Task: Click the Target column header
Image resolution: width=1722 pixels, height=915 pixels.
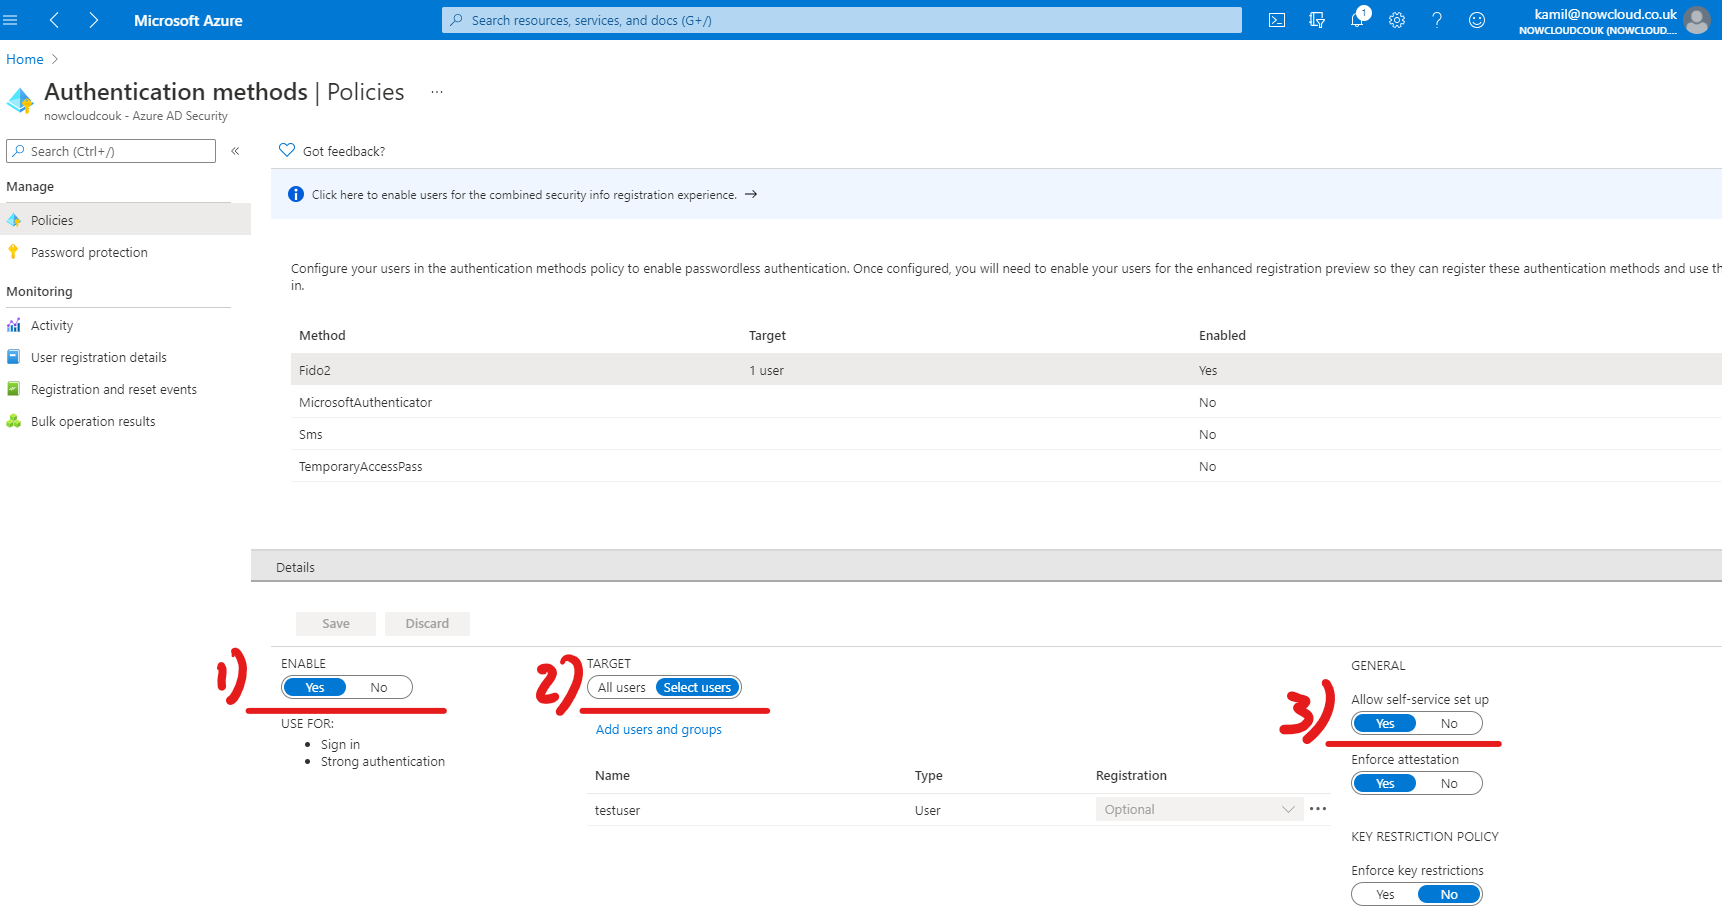Action: (x=767, y=335)
